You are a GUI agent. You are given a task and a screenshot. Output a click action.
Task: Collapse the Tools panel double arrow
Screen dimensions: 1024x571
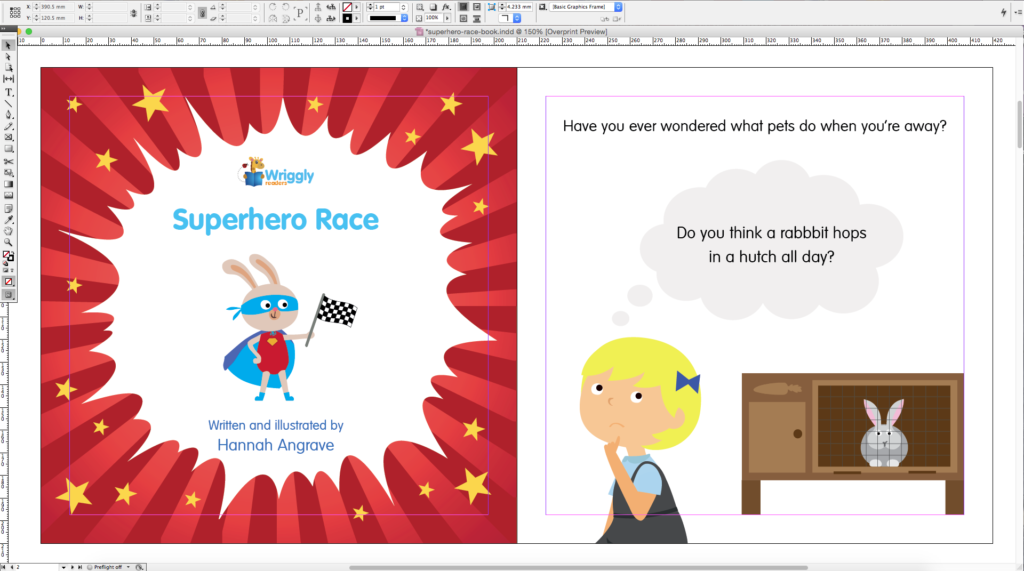click(5, 29)
